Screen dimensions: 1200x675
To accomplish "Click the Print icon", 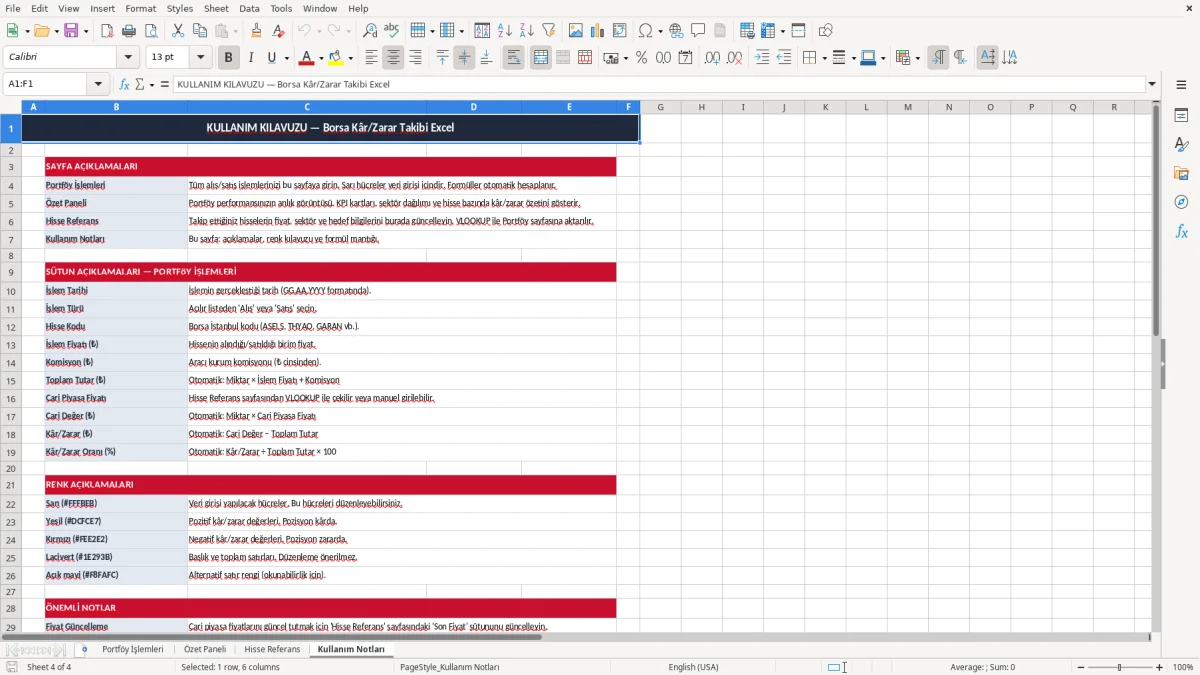I will point(129,31).
